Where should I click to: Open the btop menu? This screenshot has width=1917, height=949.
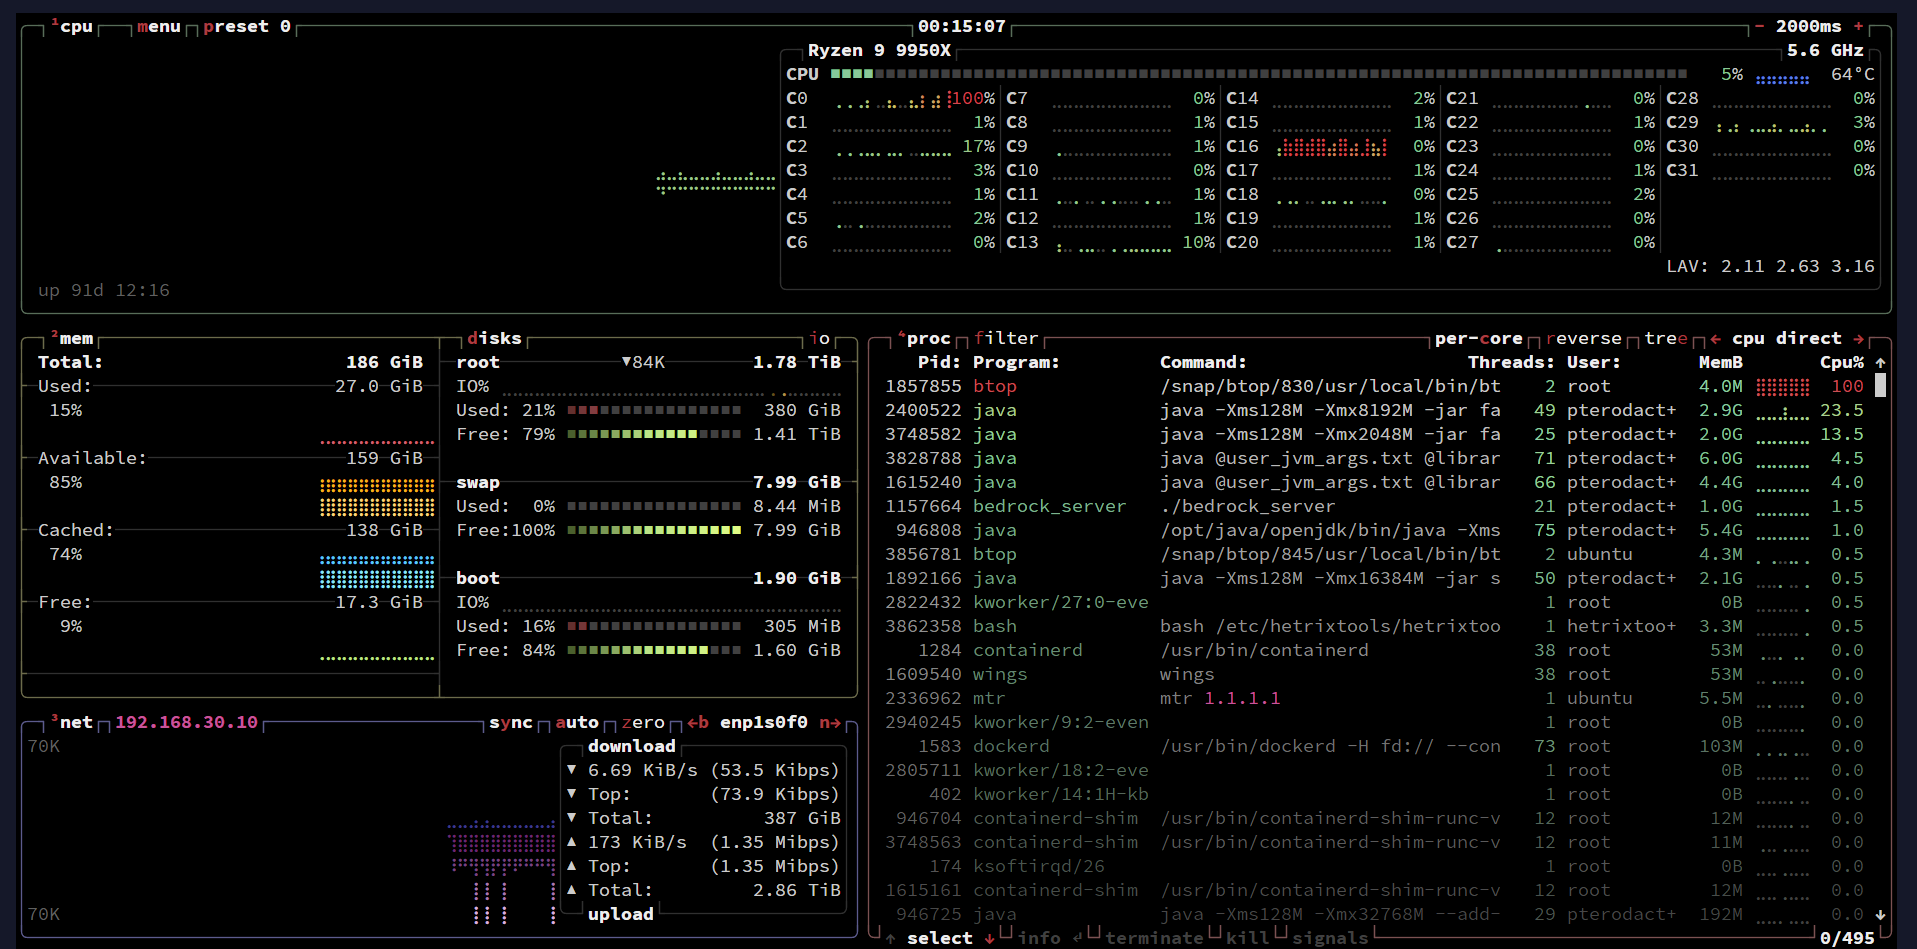click(158, 26)
